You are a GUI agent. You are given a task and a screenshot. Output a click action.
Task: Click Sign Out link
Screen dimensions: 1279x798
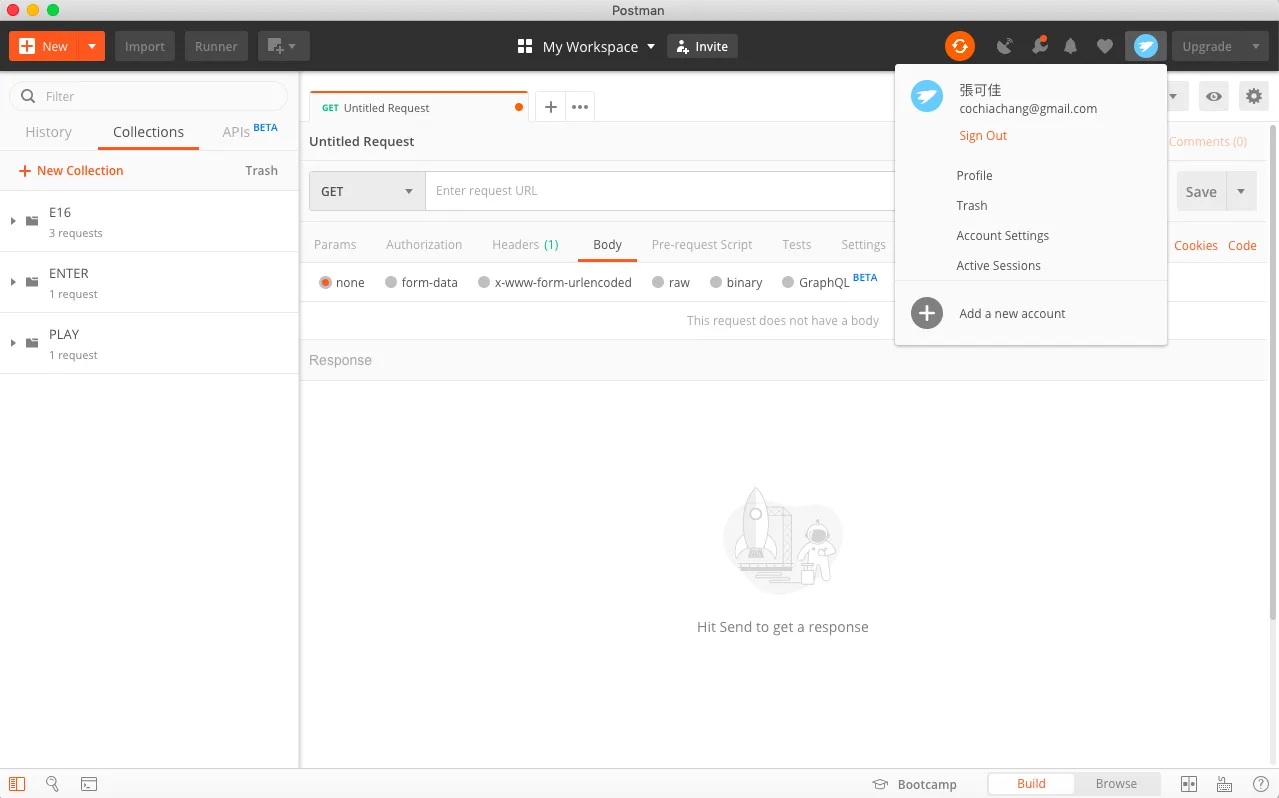tap(983, 135)
